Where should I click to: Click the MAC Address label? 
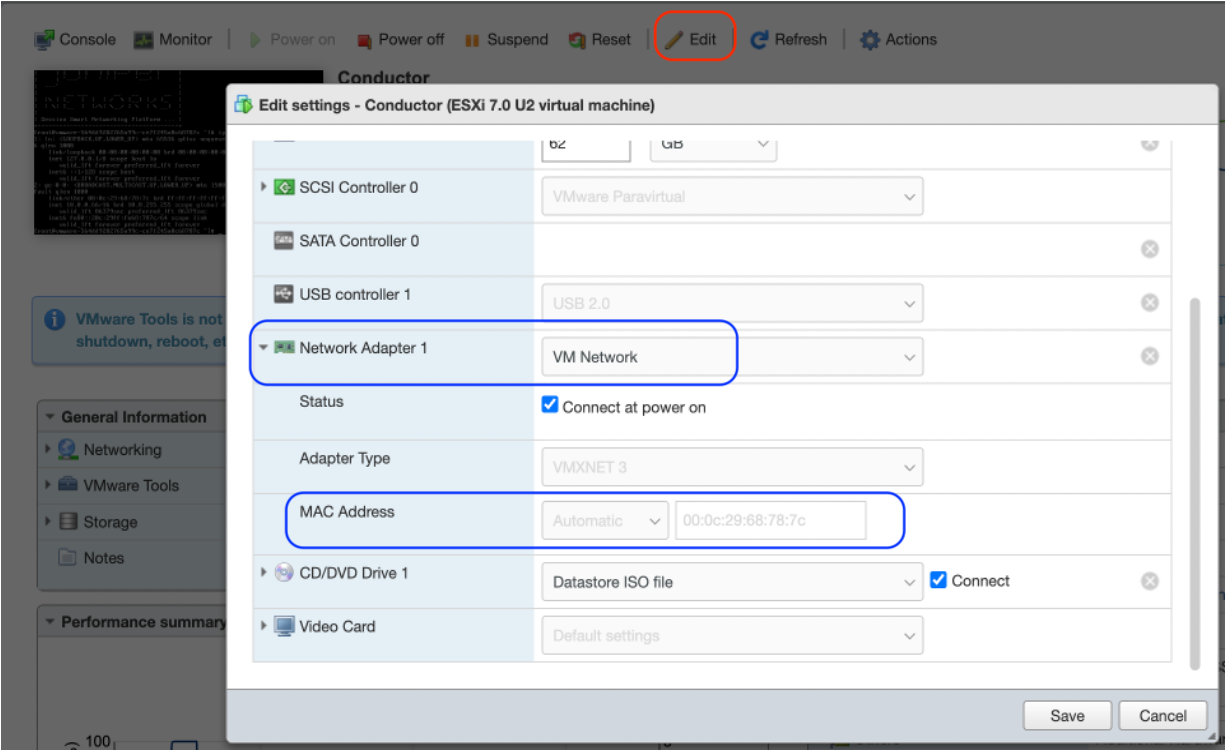[347, 512]
